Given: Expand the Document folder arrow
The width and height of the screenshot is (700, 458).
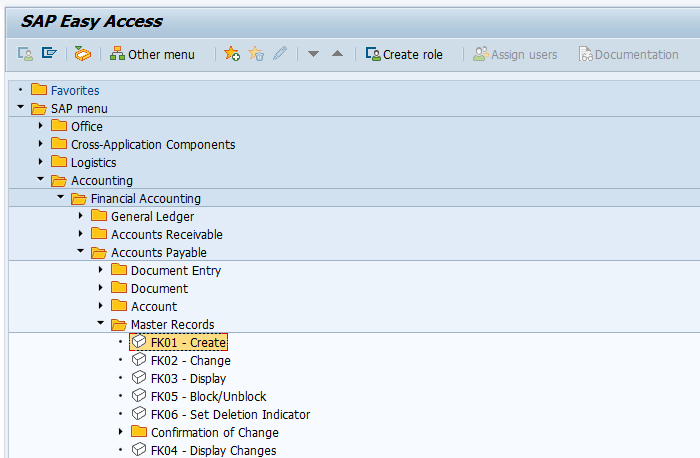Looking at the screenshot, I should 100,287.
